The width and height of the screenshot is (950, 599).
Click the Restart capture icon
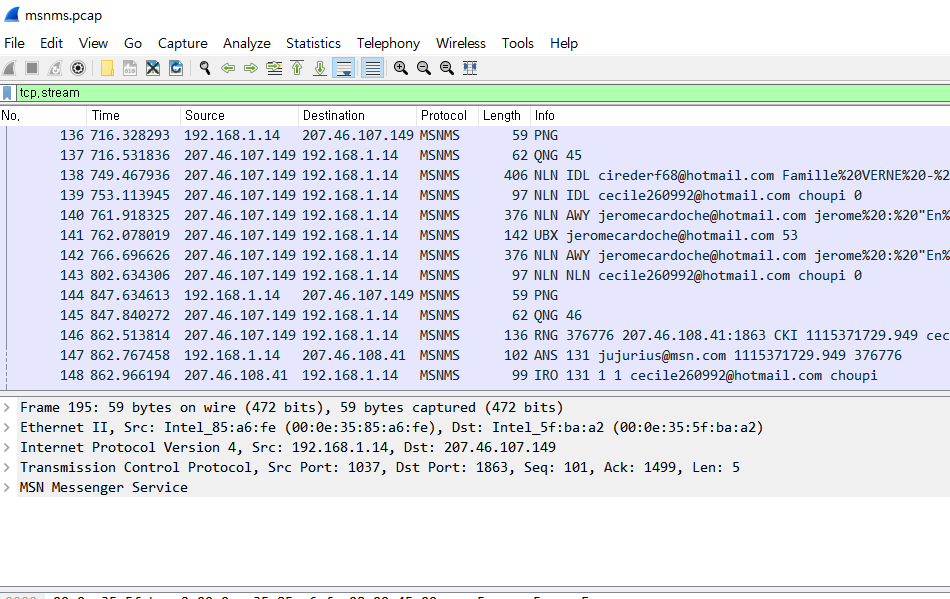[x=55, y=68]
